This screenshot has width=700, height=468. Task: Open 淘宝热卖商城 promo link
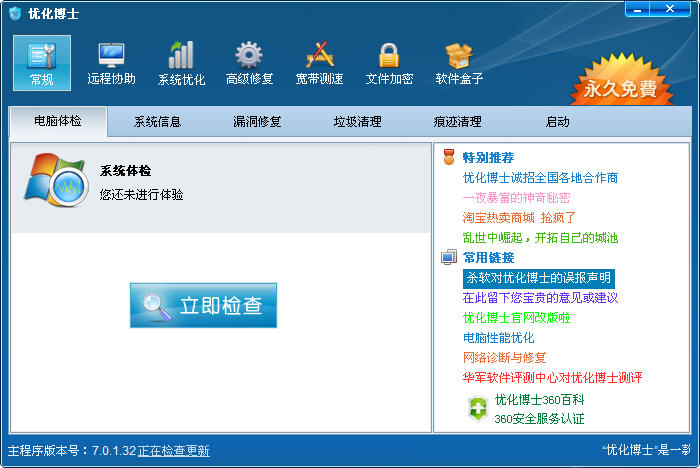click(519, 217)
